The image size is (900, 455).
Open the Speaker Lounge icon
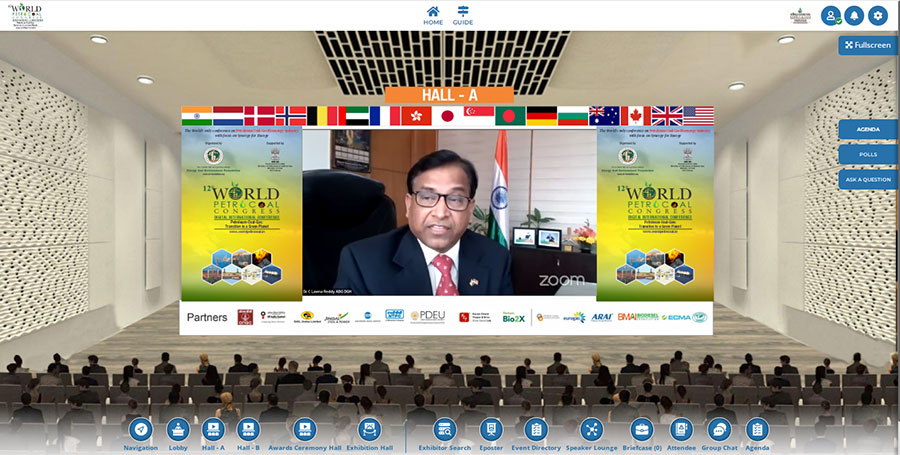point(591,429)
